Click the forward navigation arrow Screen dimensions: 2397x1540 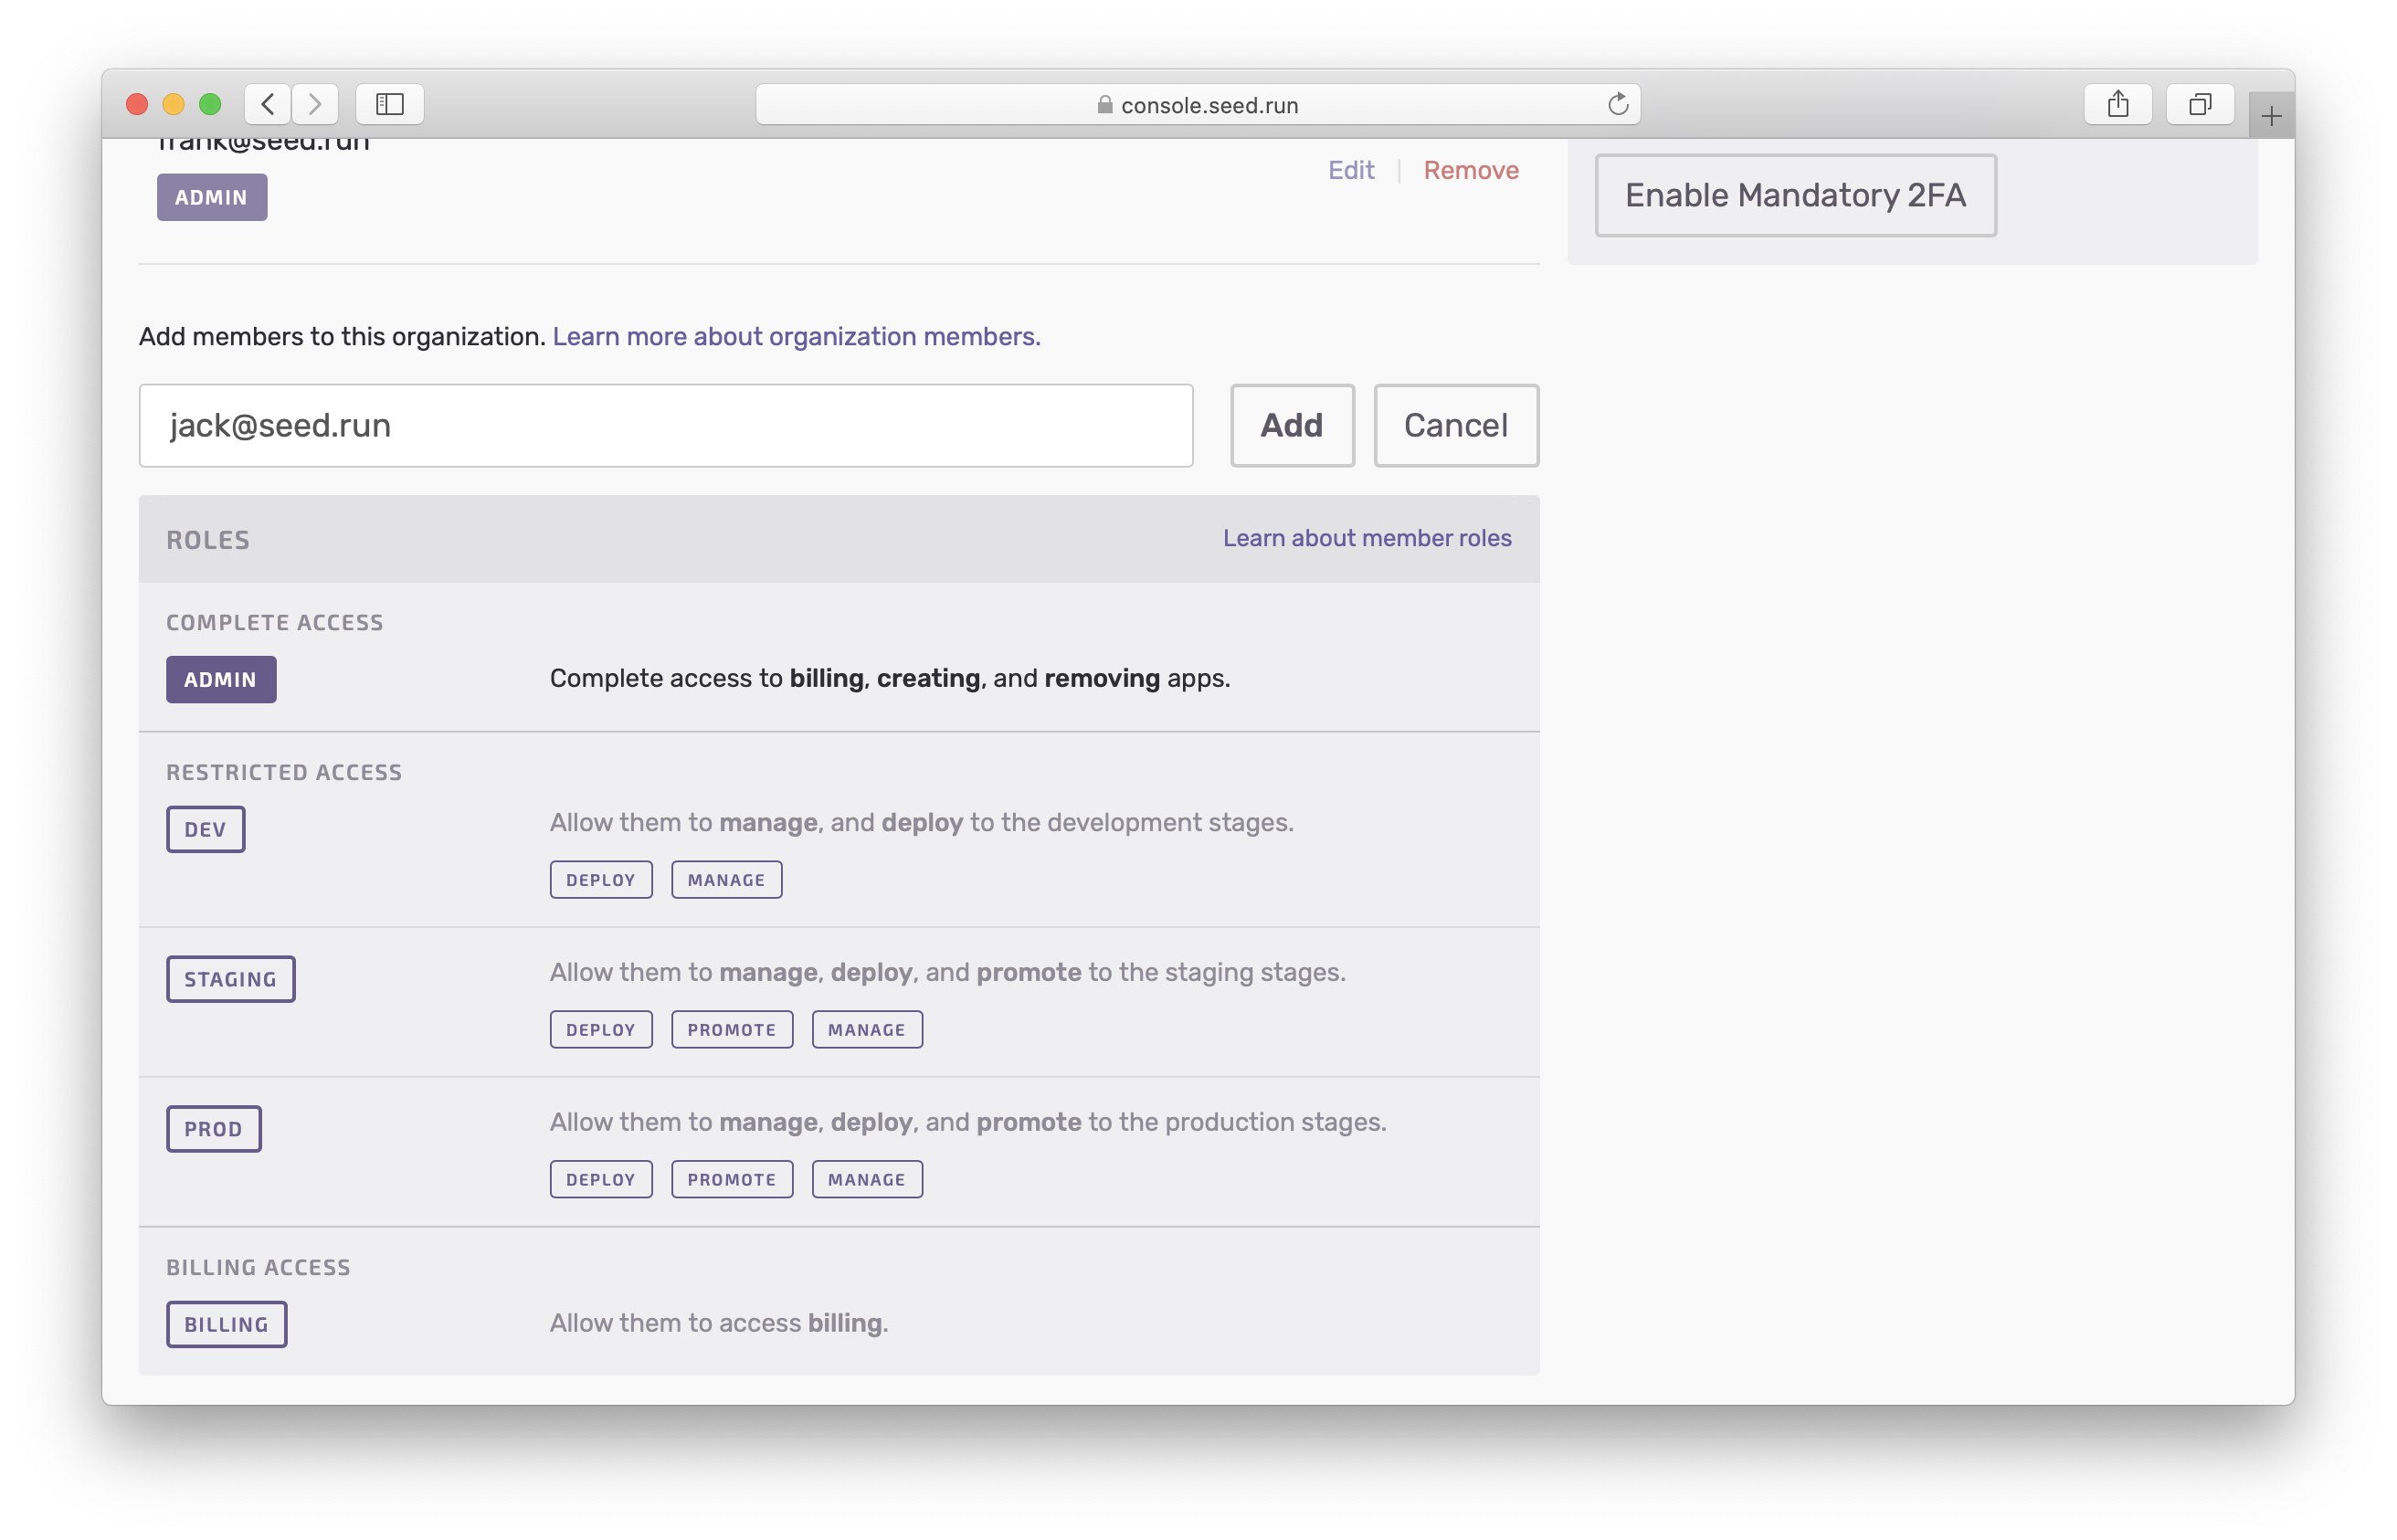point(315,104)
